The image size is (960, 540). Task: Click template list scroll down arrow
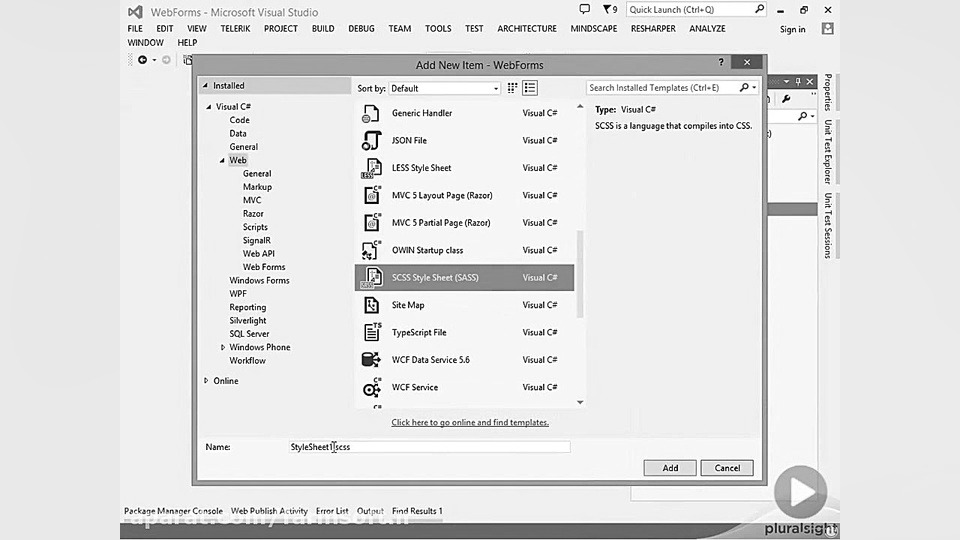tap(580, 402)
